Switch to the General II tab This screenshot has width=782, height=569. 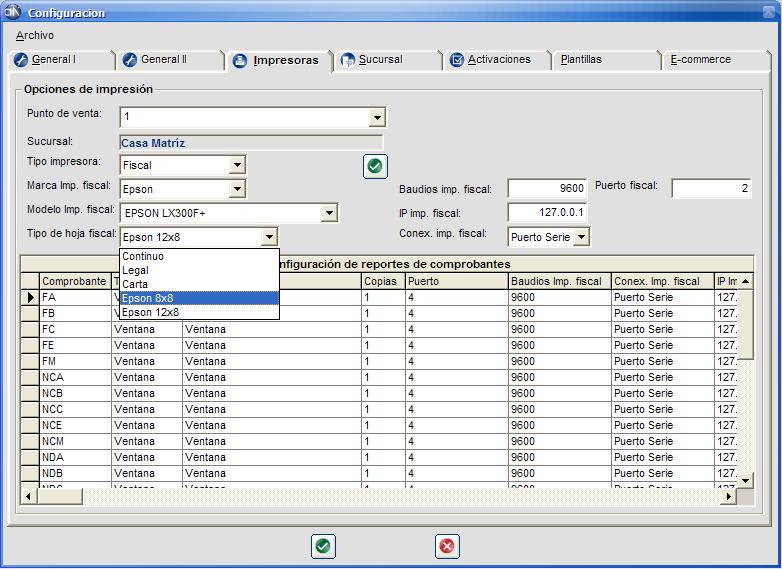172,60
